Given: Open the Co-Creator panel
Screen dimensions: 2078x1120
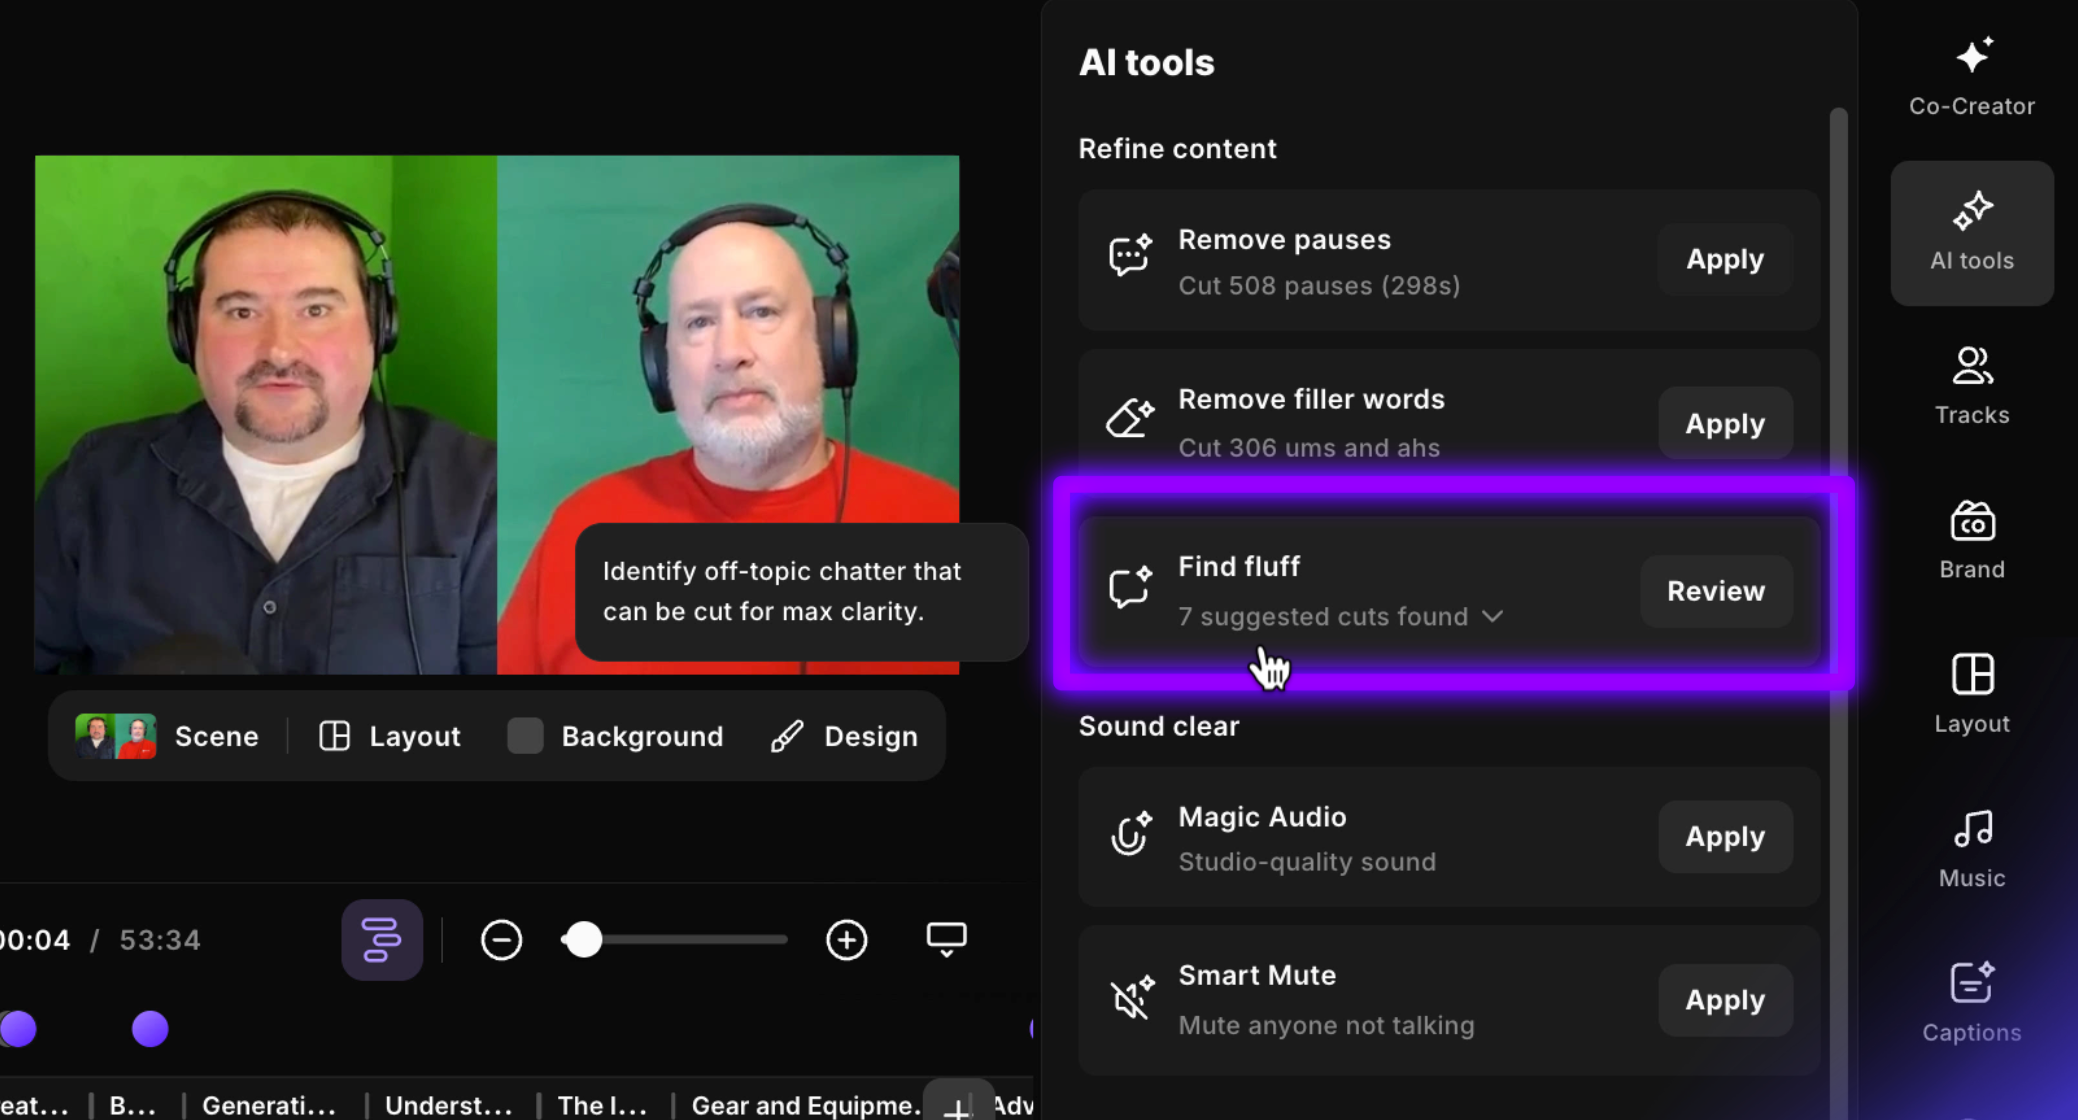Looking at the screenshot, I should tap(1971, 77).
